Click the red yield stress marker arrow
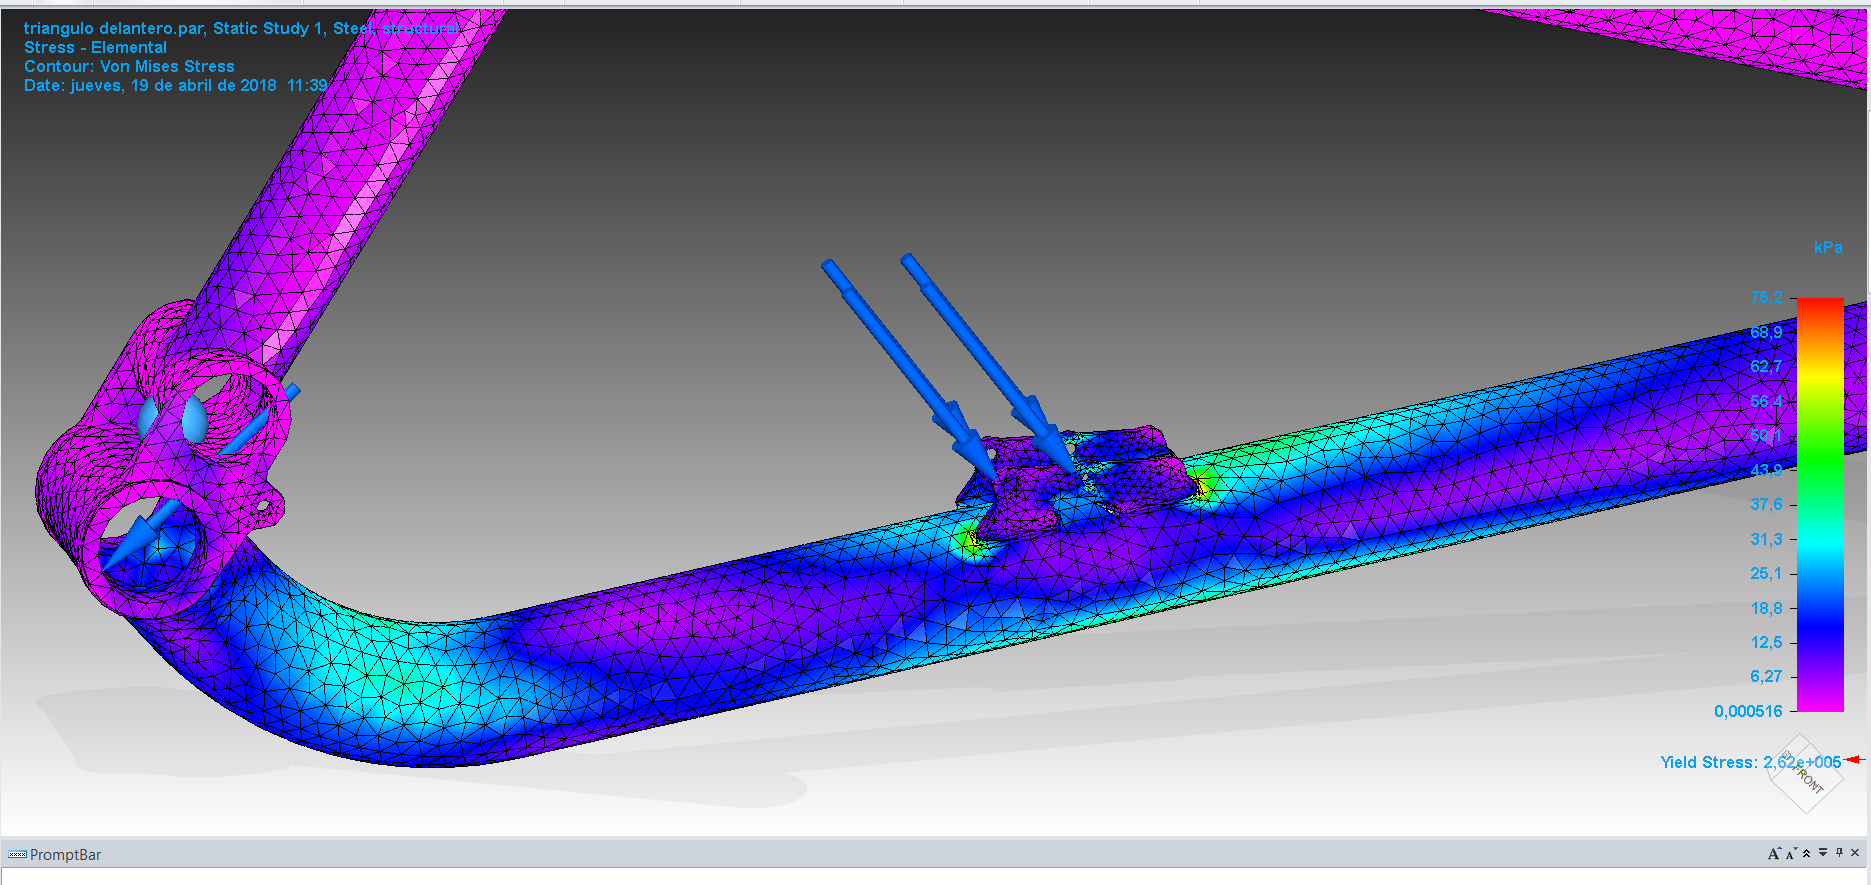This screenshot has width=1871, height=885. click(1854, 760)
